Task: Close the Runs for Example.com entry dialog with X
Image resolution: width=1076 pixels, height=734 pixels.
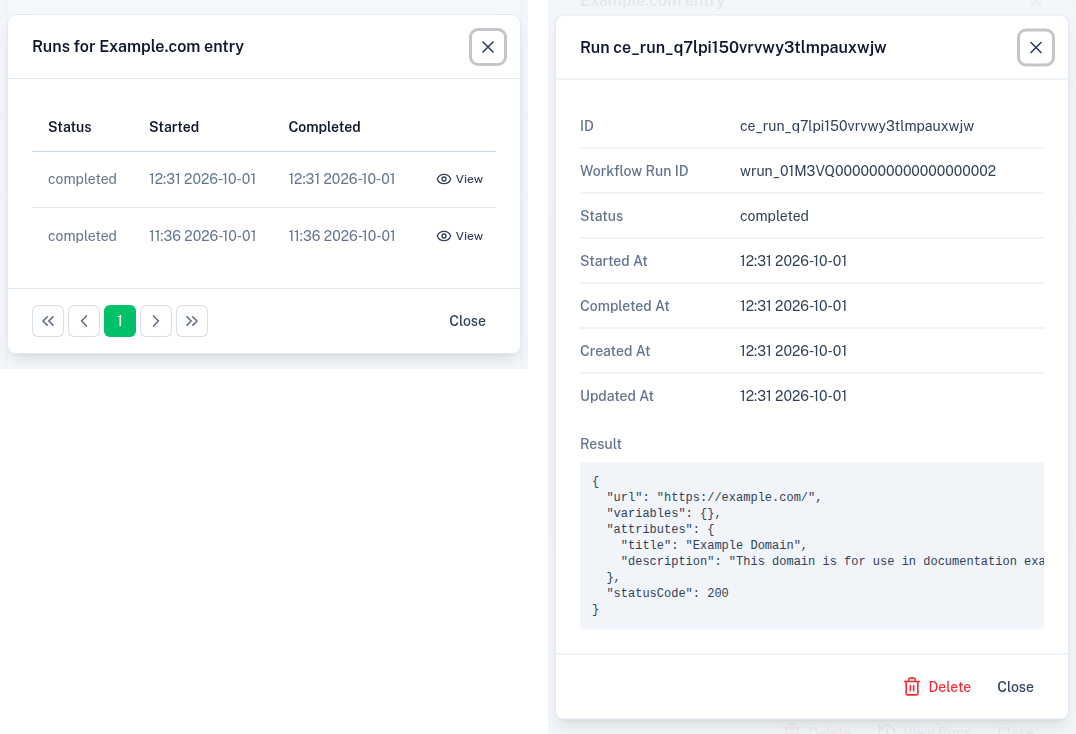Action: pyautogui.click(x=488, y=47)
